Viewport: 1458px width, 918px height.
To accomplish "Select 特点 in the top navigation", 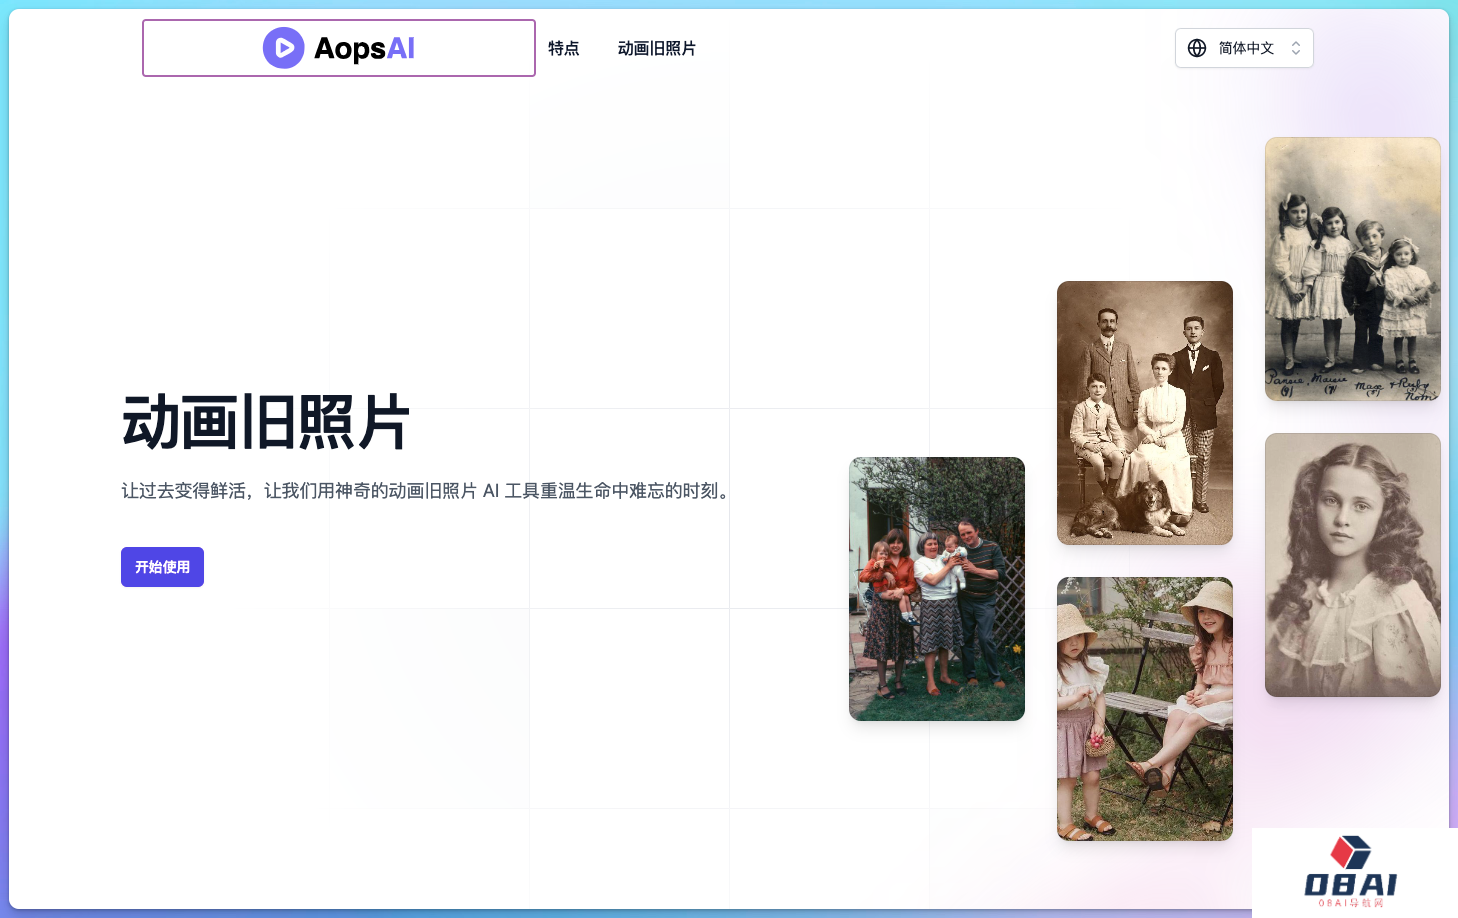I will (x=564, y=48).
